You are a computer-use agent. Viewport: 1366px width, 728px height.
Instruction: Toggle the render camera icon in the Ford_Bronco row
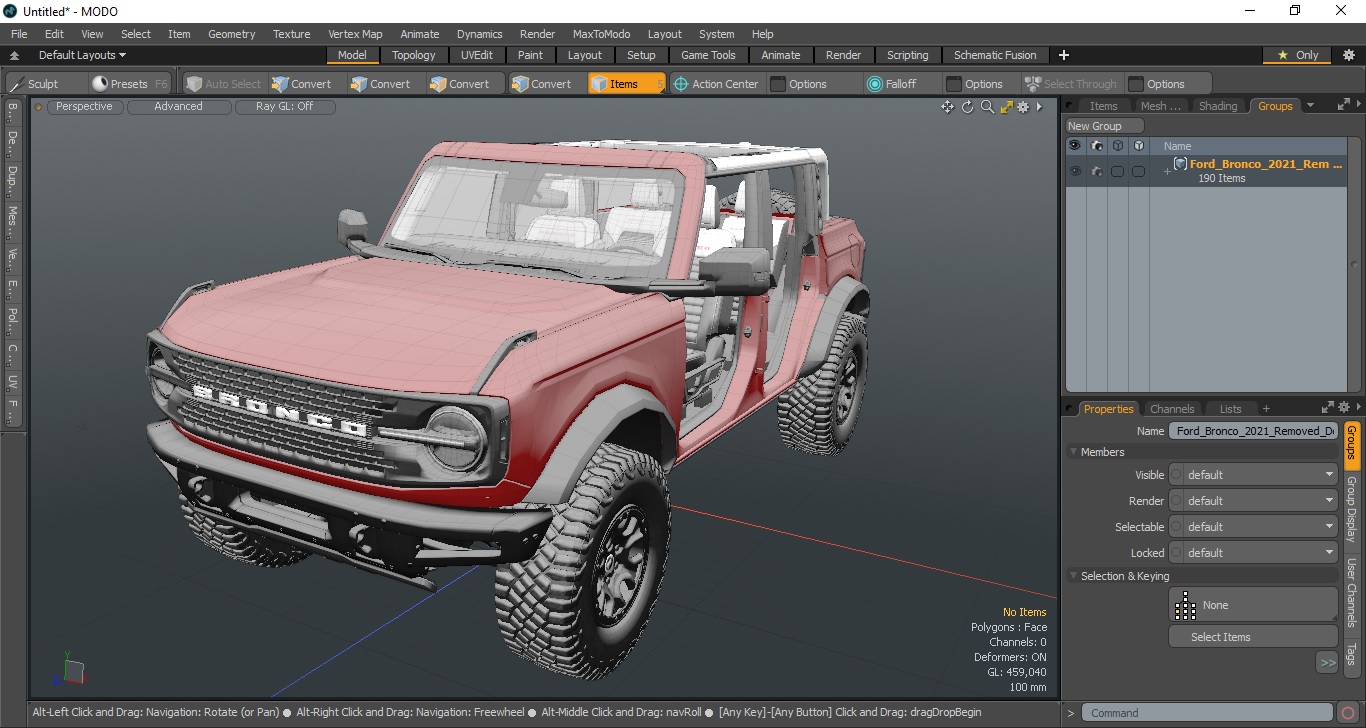(x=1097, y=171)
